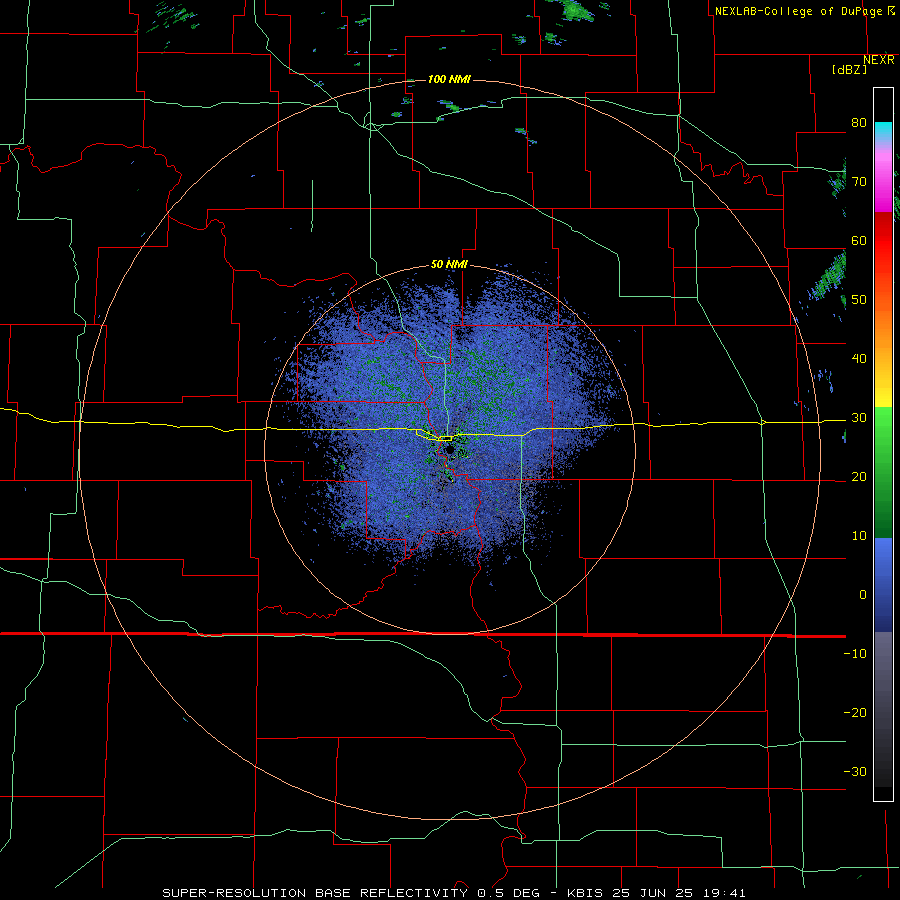The image size is (900, 900).
Task: Click the "NEXLAB-College of DuPage" header text
Action: tap(798, 11)
